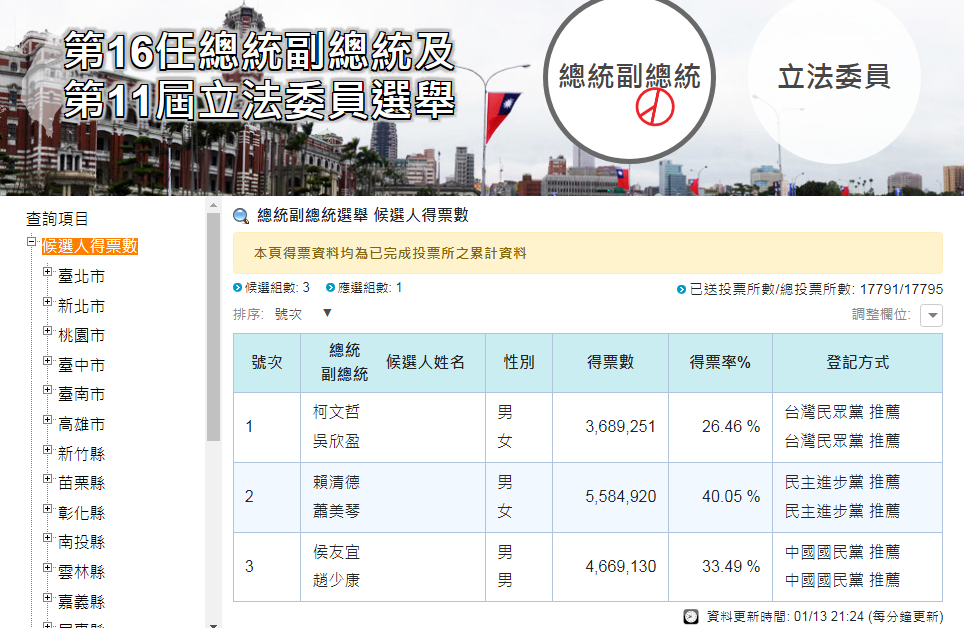Expand the 雲林縣 tree node
Screen dimensions: 964x628
tap(47, 568)
